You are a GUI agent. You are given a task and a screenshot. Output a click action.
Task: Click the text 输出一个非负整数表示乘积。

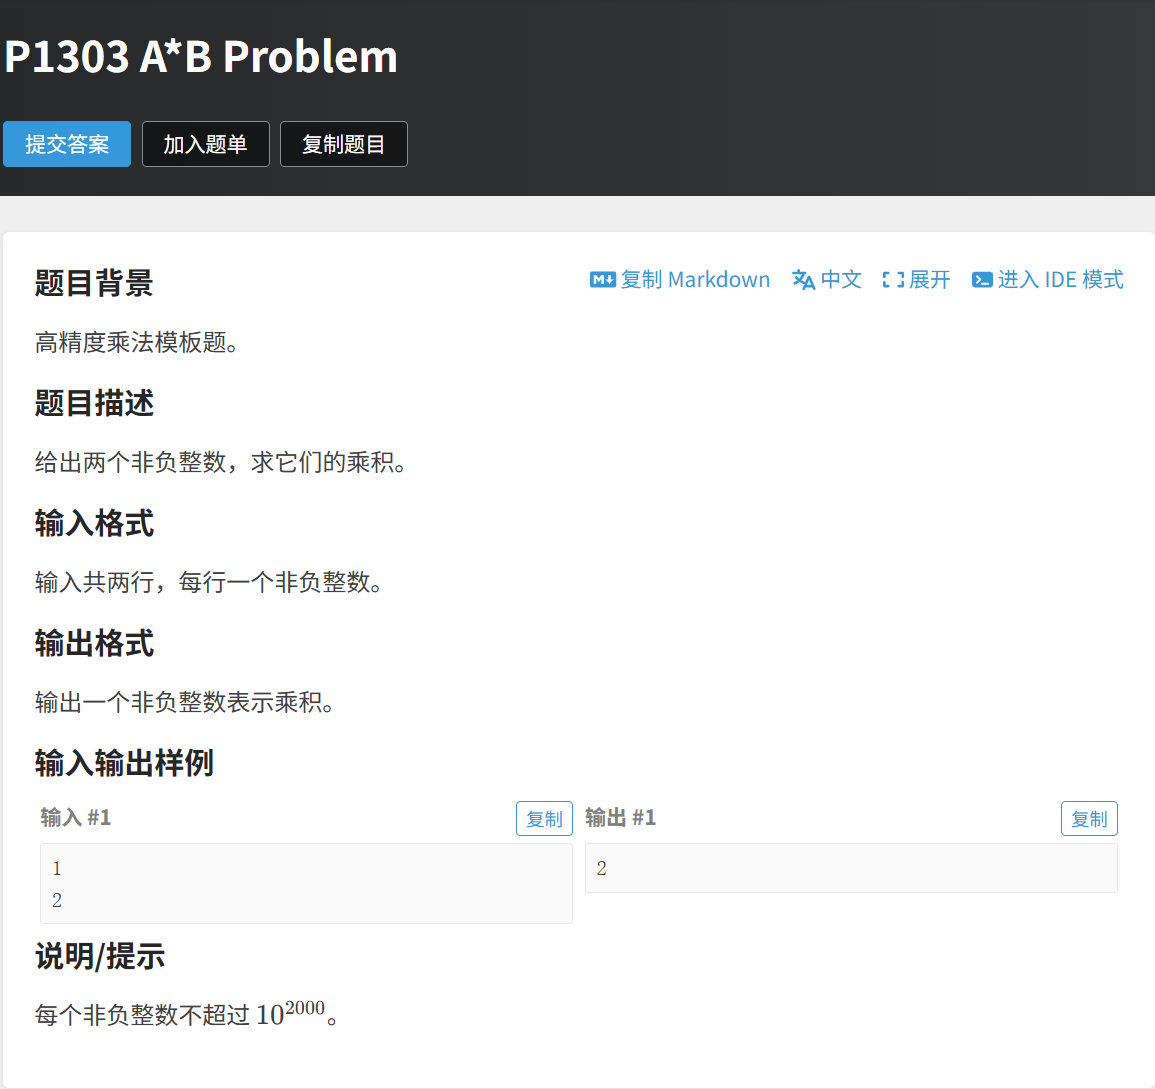(x=184, y=703)
